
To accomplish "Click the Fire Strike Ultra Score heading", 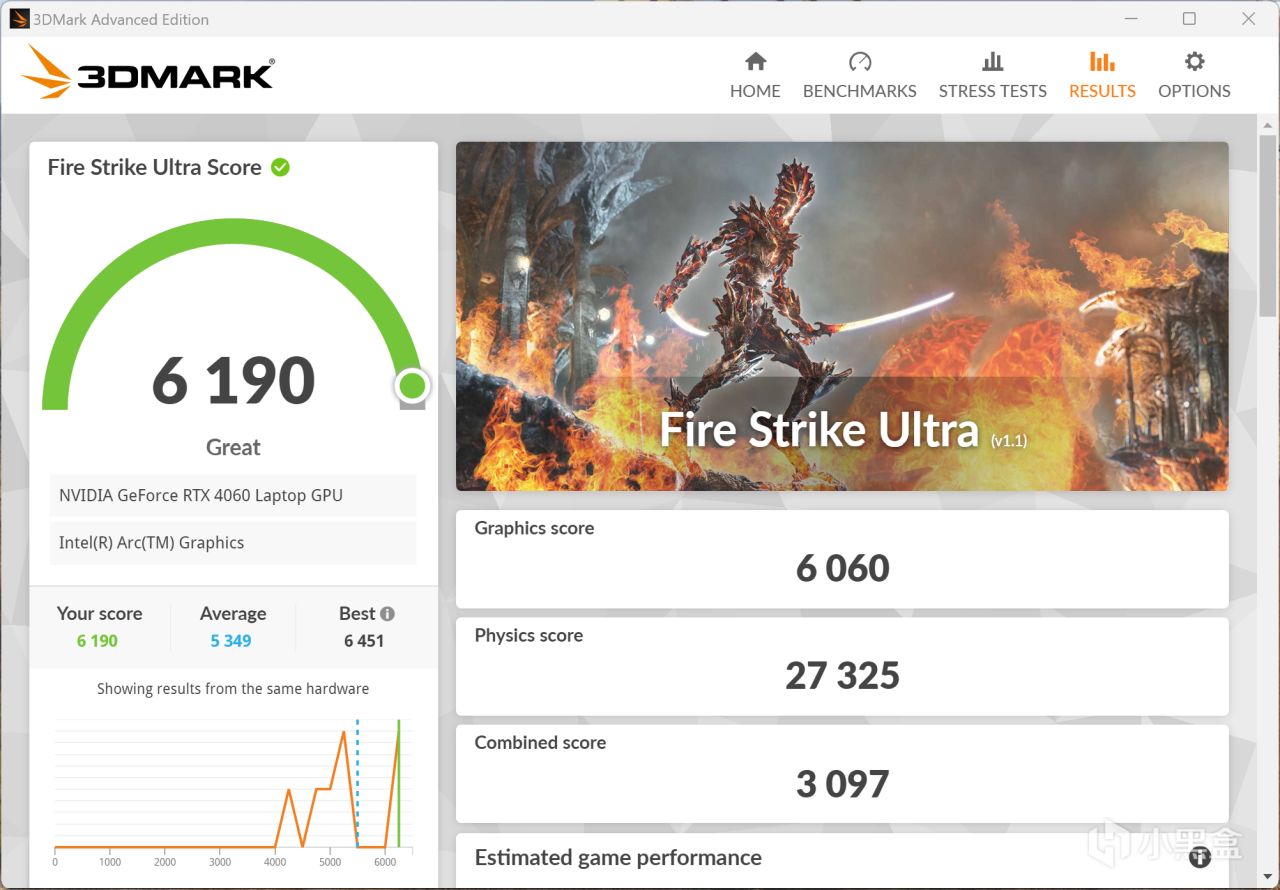I will pyautogui.click(x=155, y=167).
